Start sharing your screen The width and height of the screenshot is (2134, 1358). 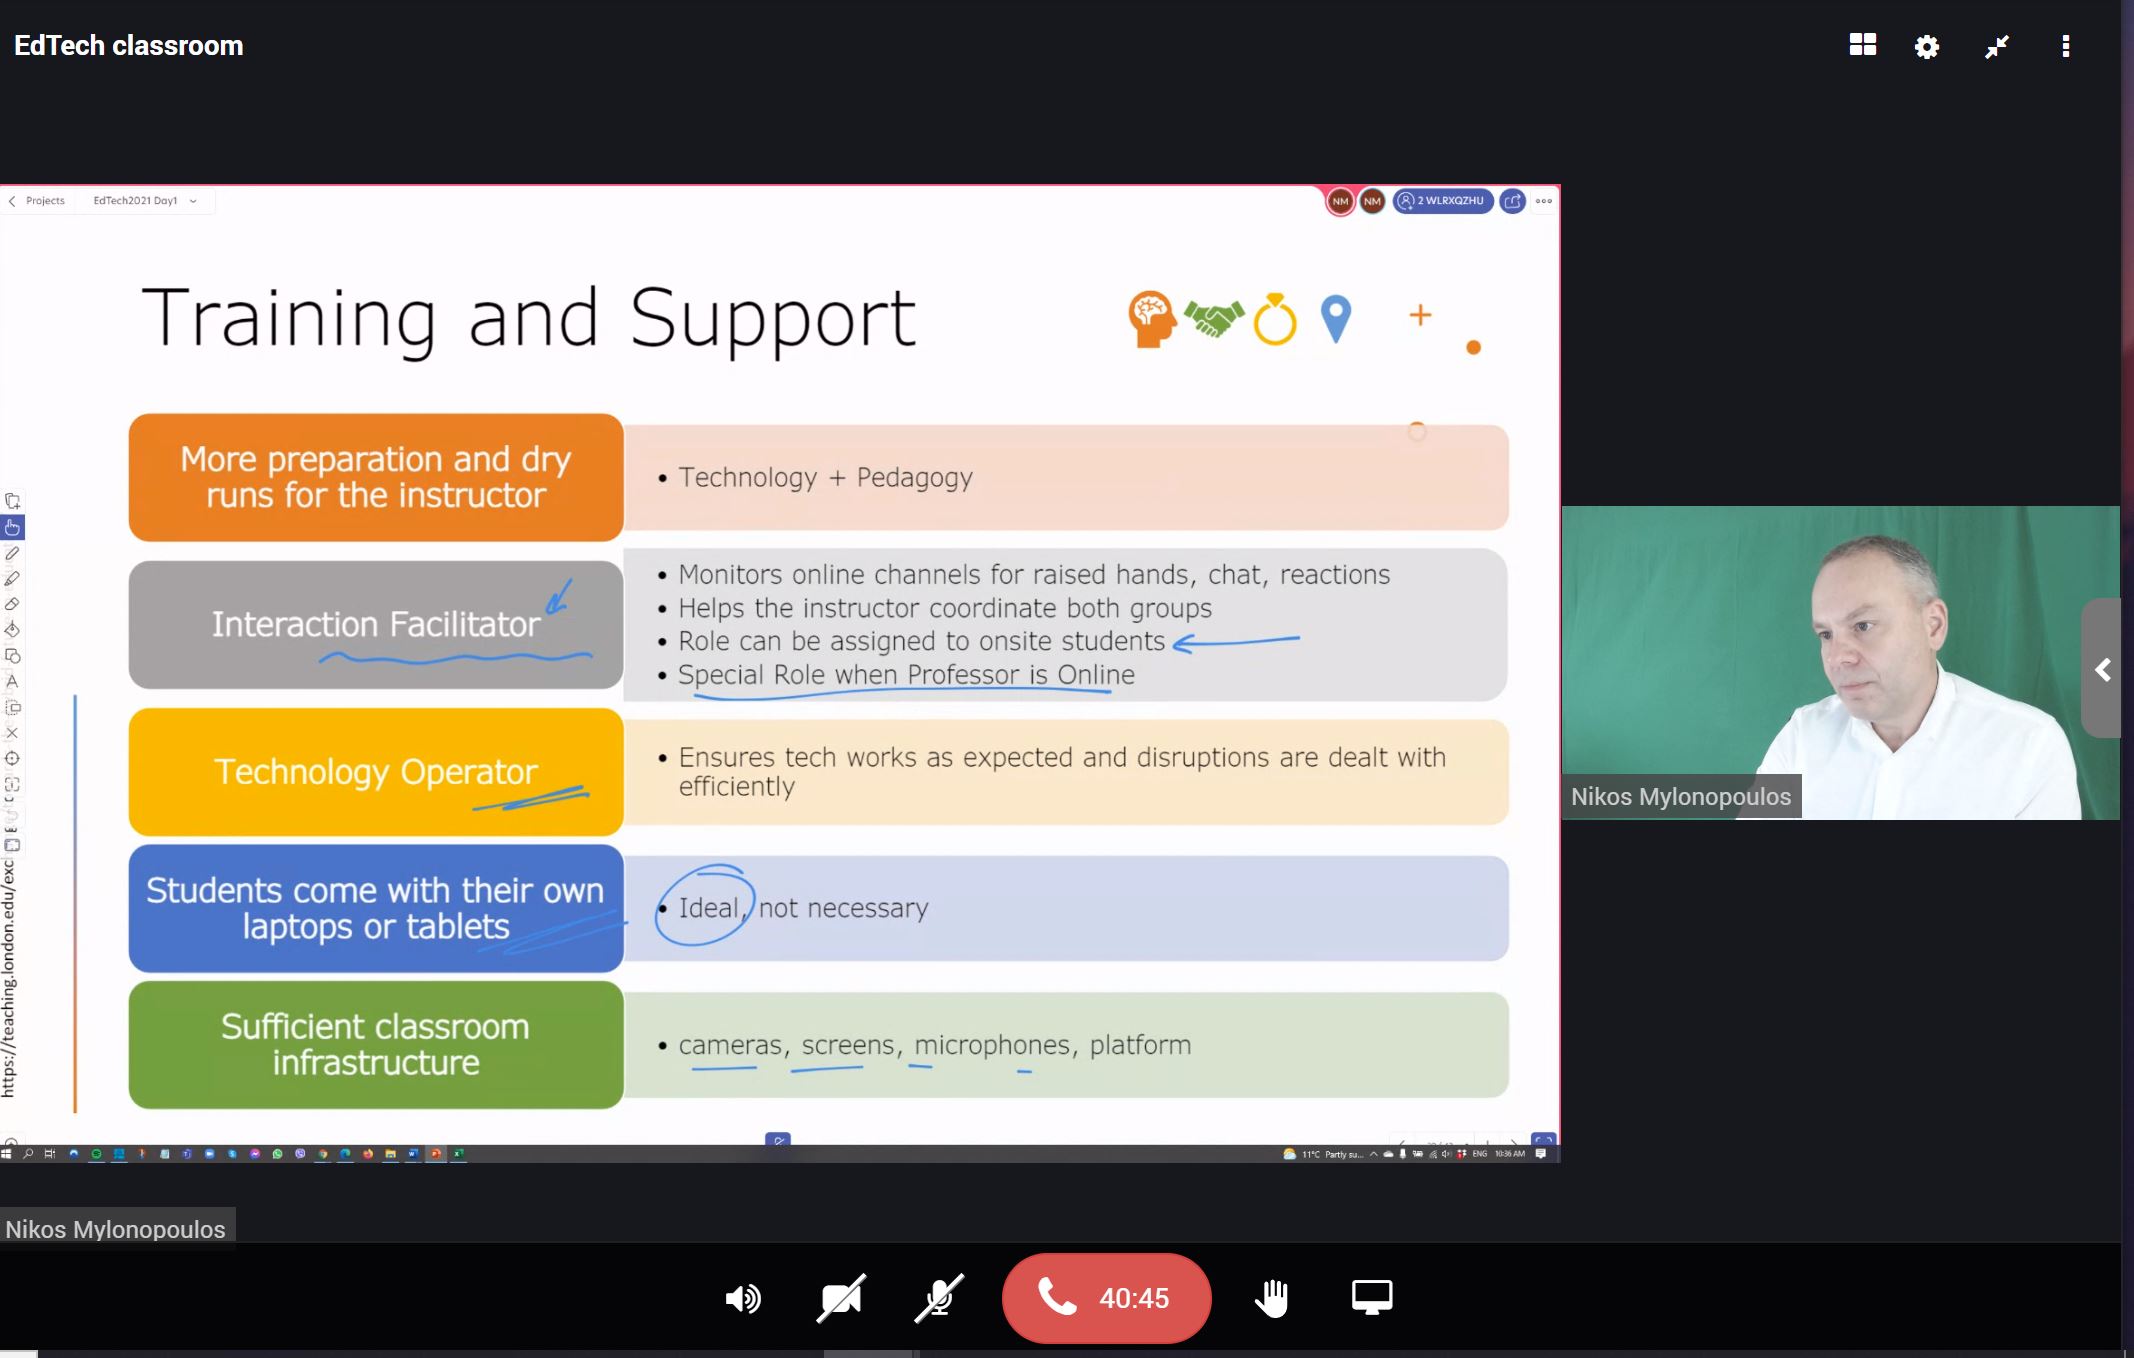[x=1372, y=1298]
